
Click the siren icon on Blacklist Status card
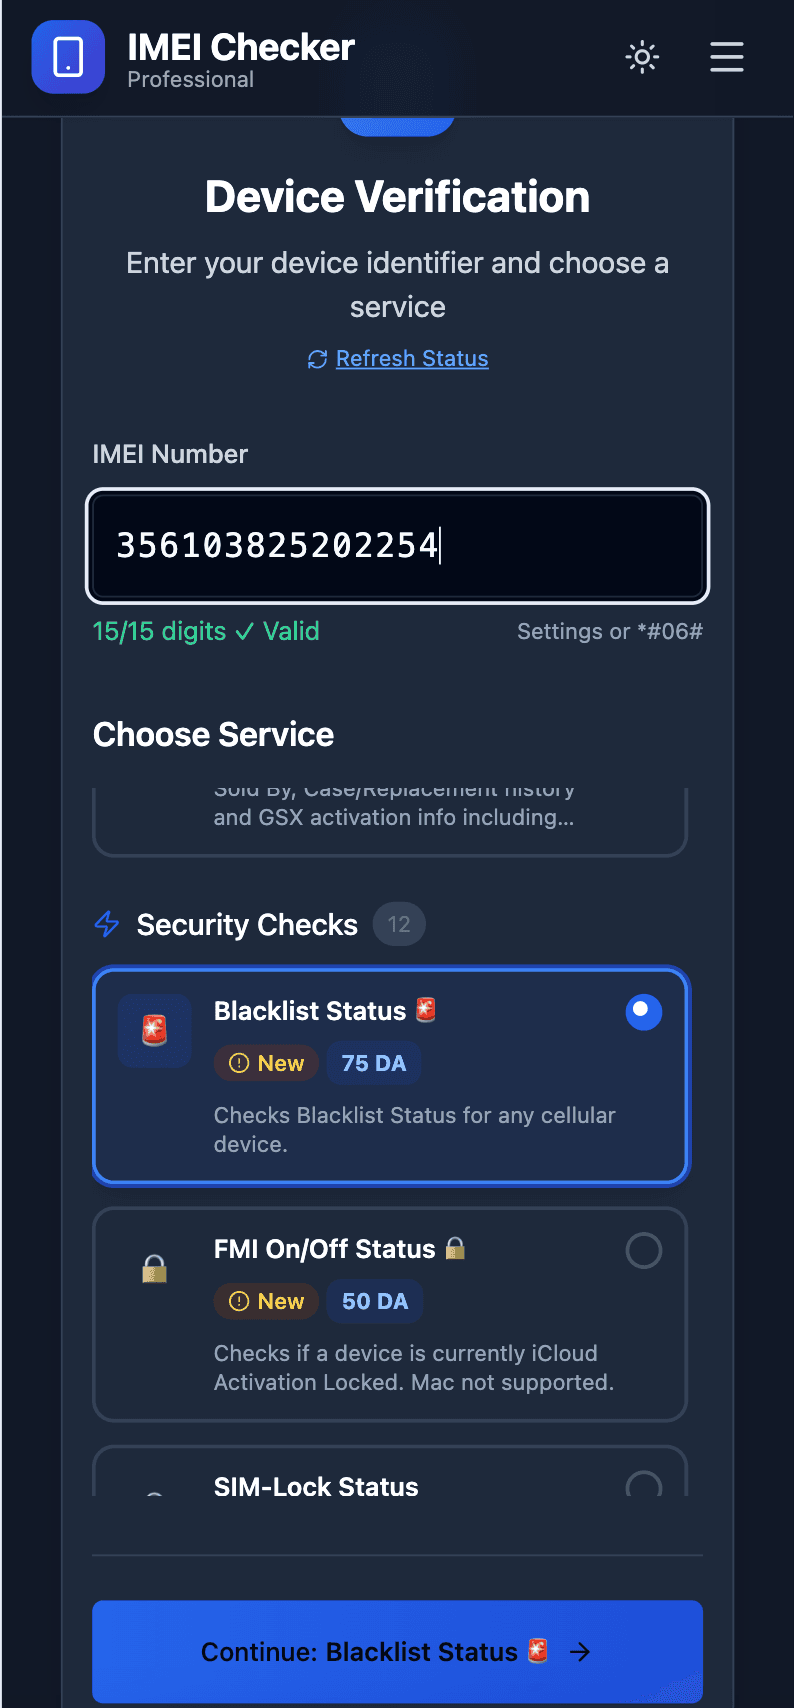click(x=155, y=1030)
